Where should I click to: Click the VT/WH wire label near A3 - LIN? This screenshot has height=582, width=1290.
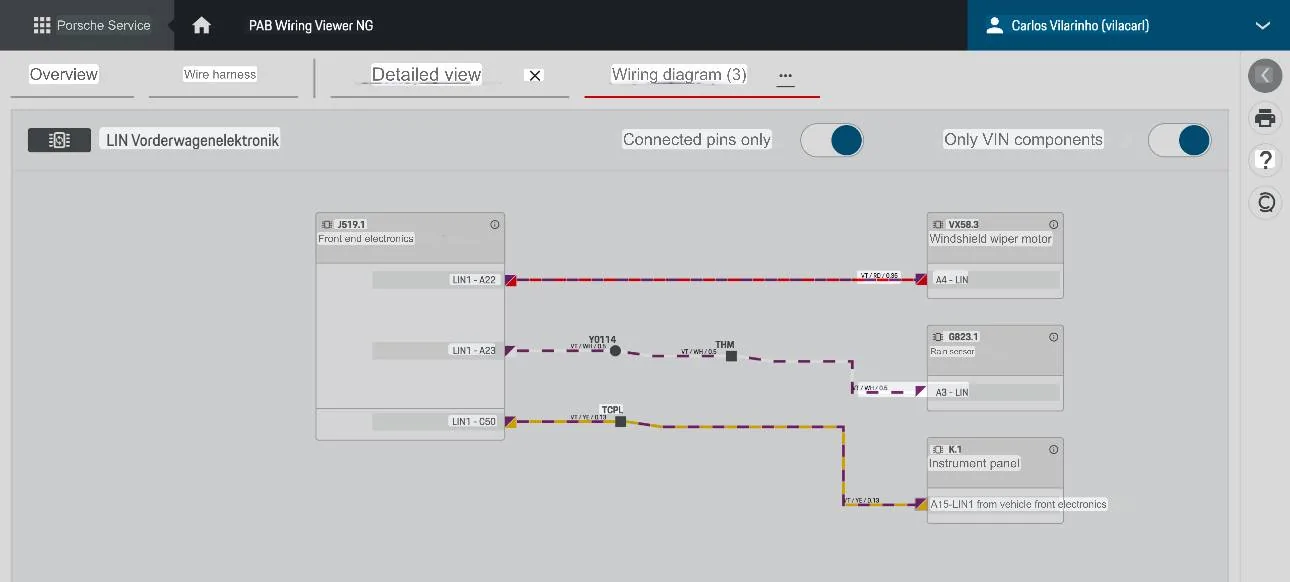coord(869,388)
